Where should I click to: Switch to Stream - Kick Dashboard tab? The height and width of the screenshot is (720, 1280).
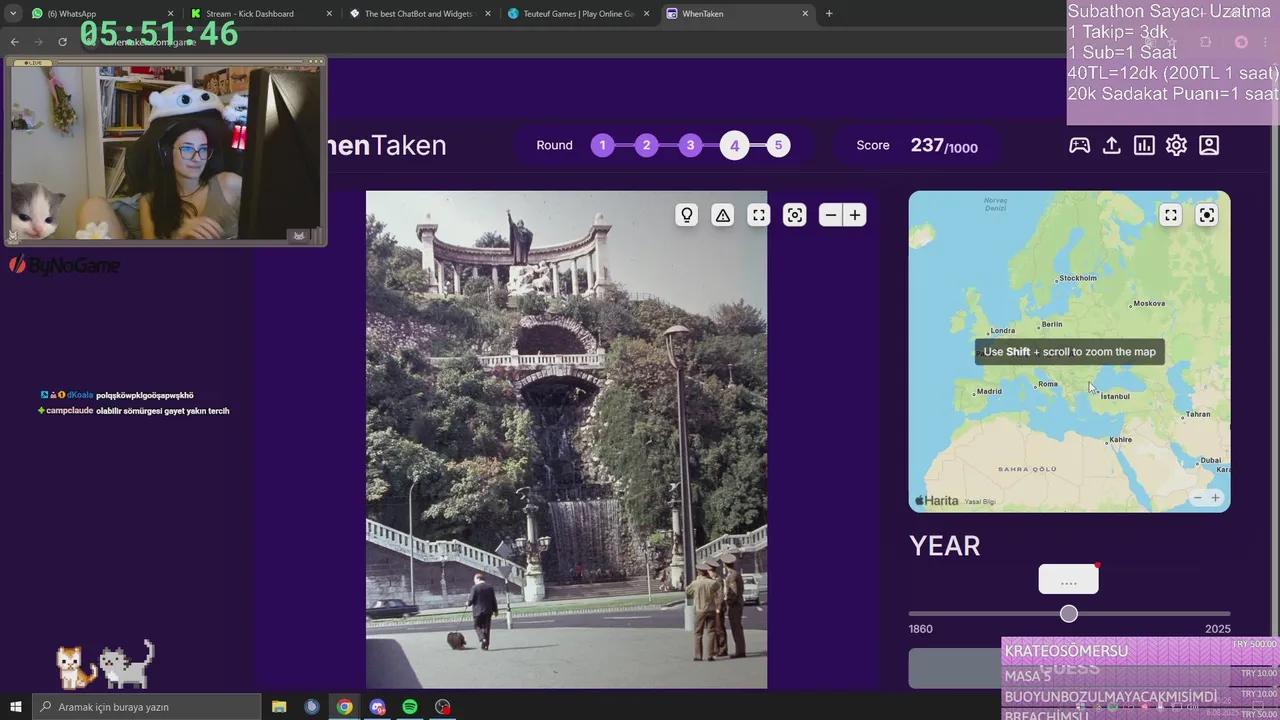pyautogui.click(x=262, y=14)
